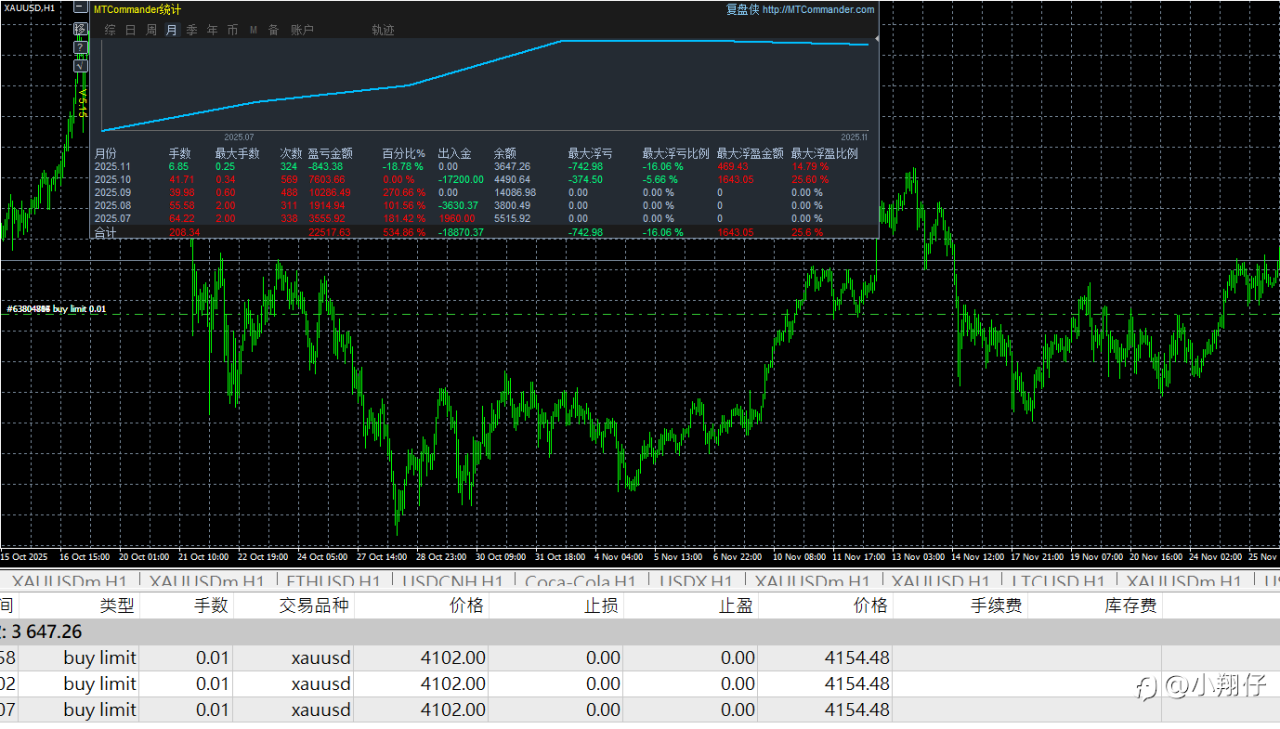The height and width of the screenshot is (729, 1280).
Task: Click the question mark help button
Action: [80, 47]
